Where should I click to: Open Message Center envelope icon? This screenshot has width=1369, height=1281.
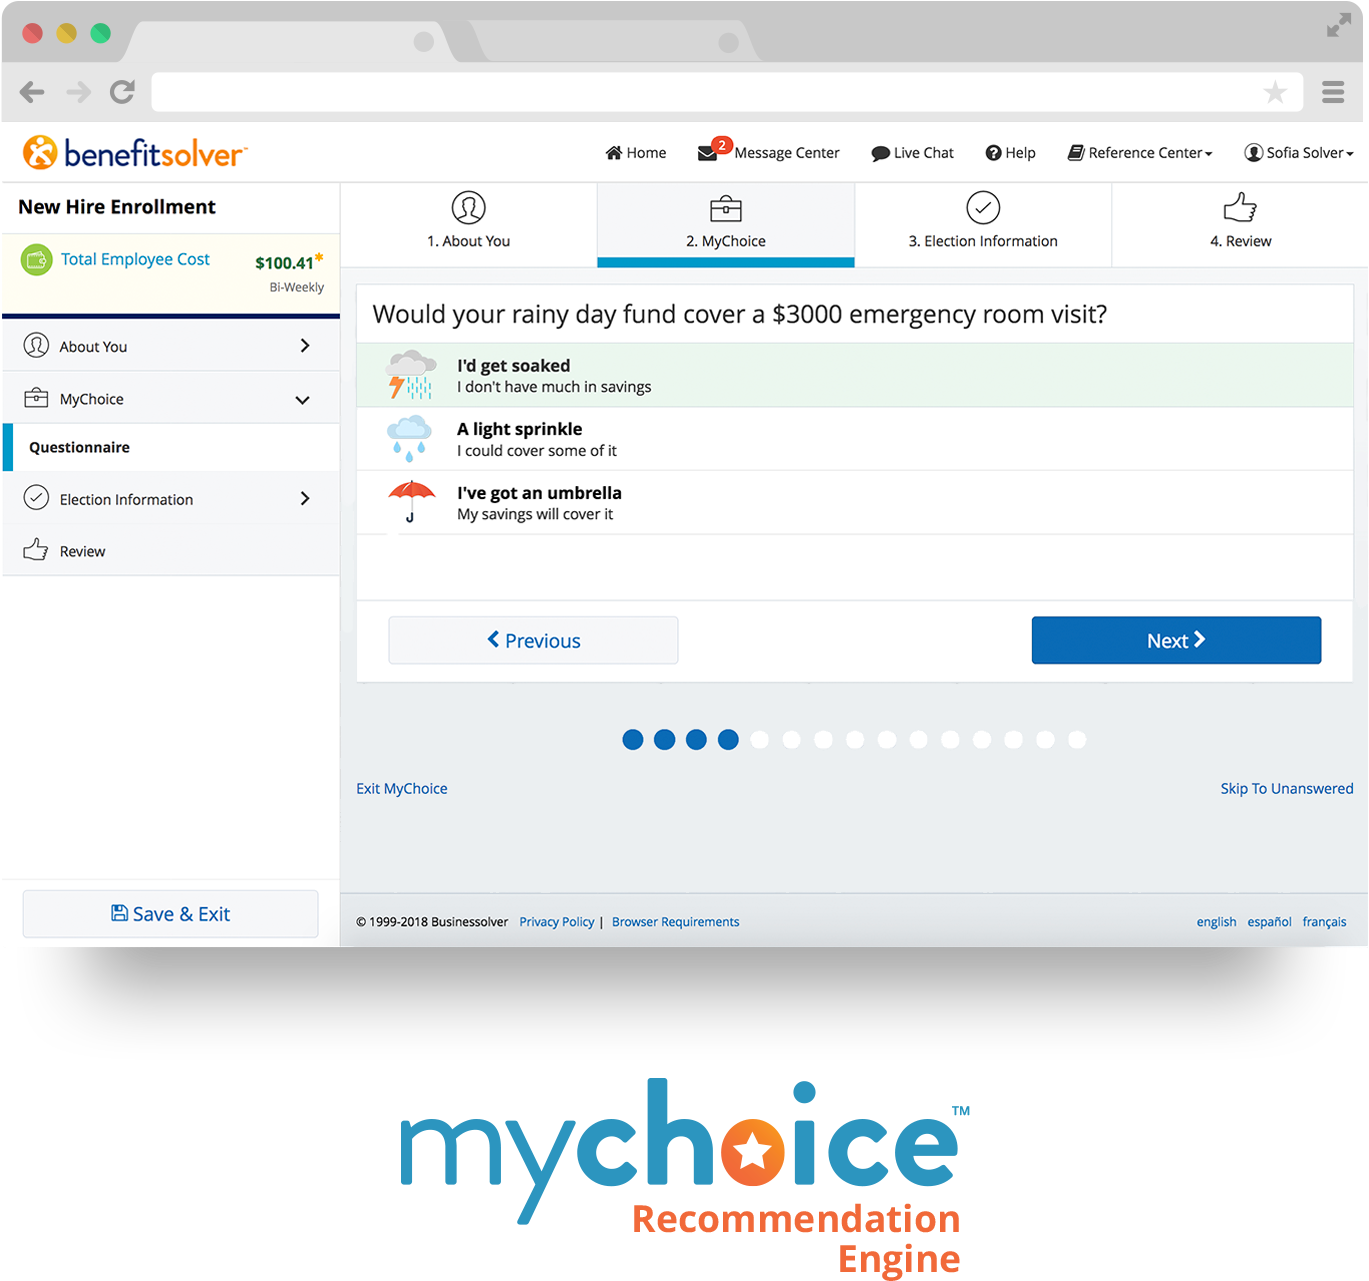click(x=708, y=153)
